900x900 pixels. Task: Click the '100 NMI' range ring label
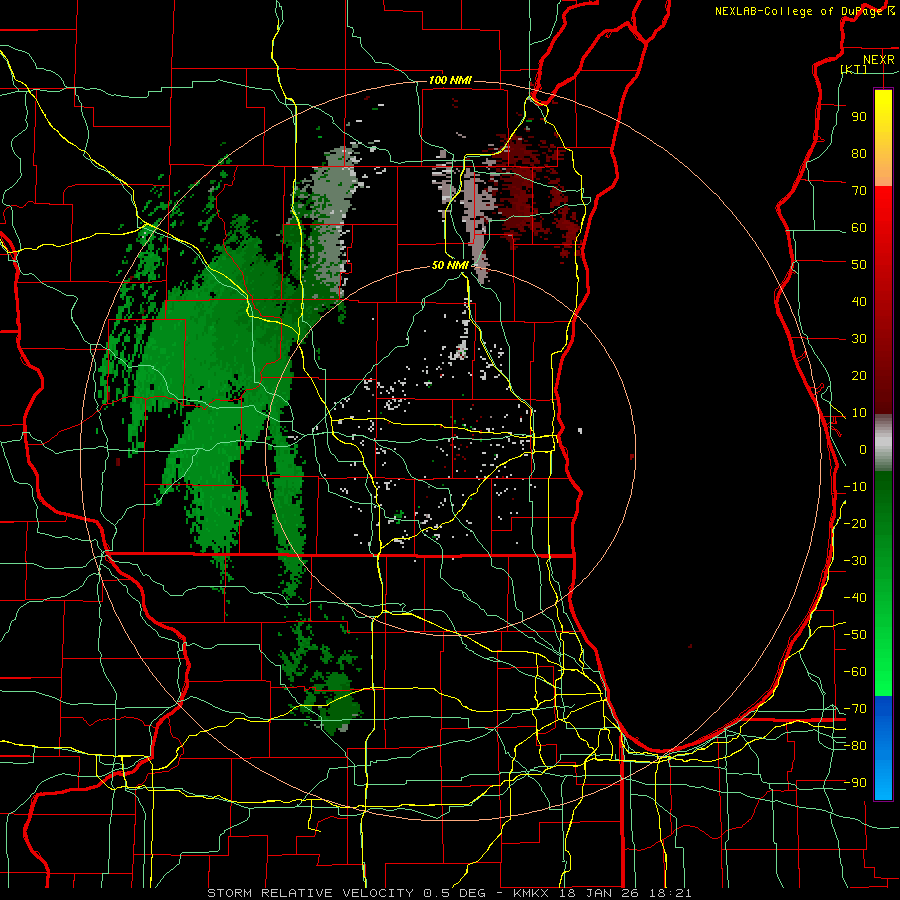[450, 80]
